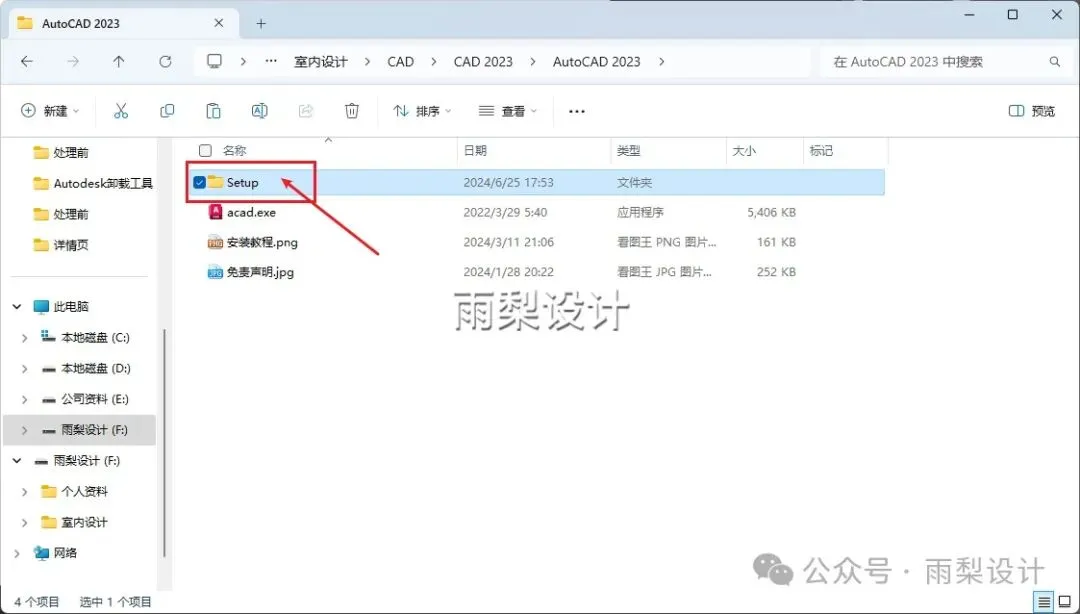This screenshot has height=614, width=1080.
Task: Click the Share icon in toolbar
Action: point(306,111)
